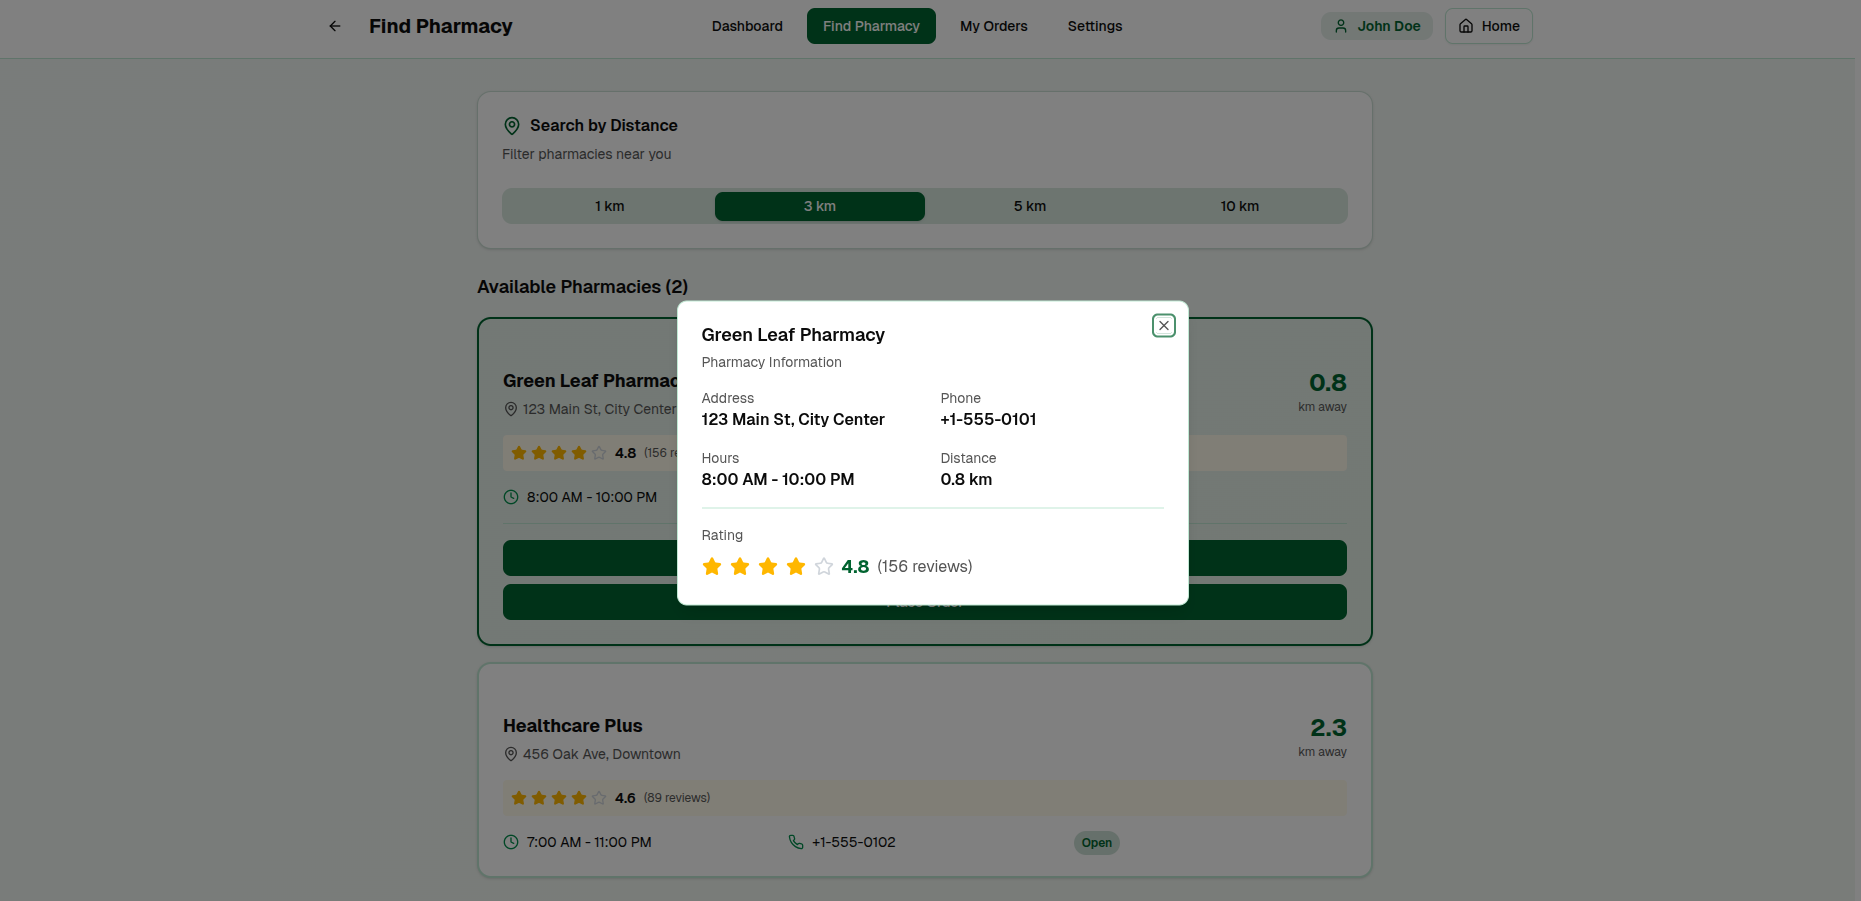Open the Dashboard tab

(747, 26)
